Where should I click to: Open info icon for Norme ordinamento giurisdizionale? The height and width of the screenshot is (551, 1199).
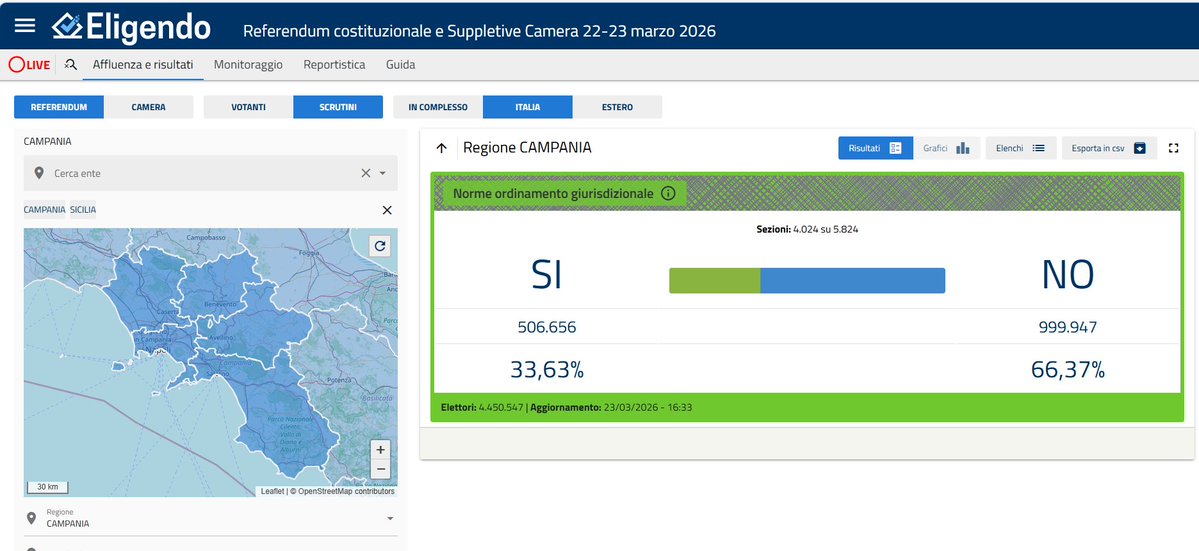(668, 194)
